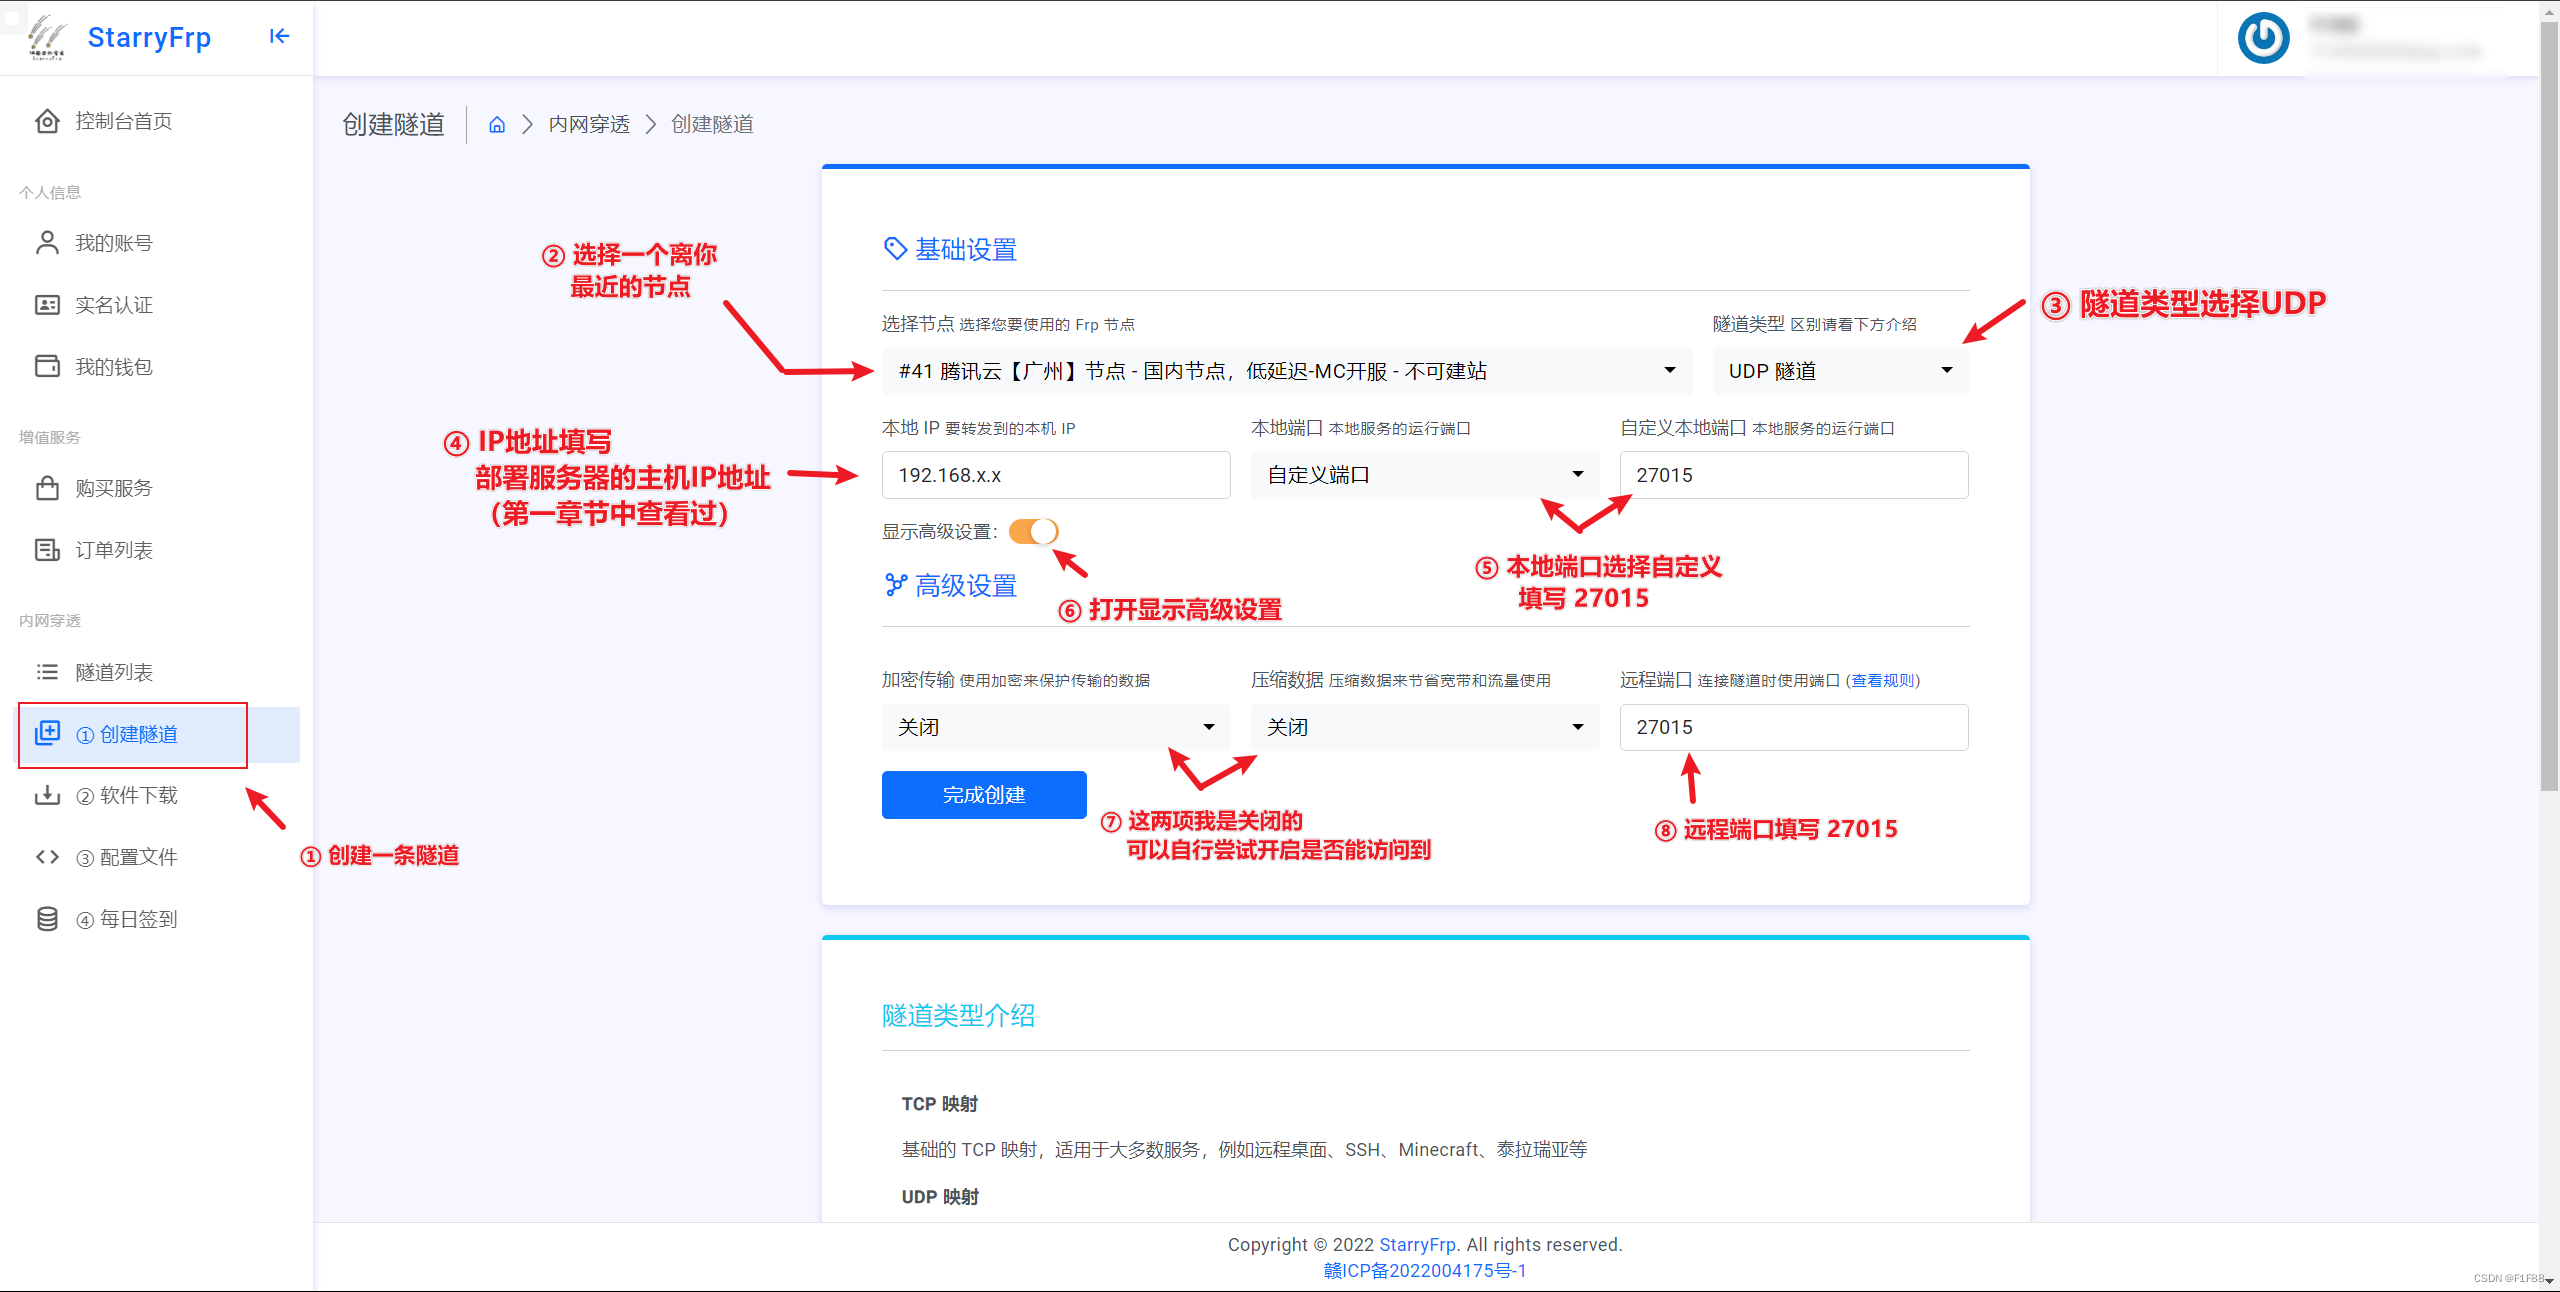This screenshot has width=2560, height=1292.
Task: Open the local port custom dropdown
Action: pos(1424,475)
